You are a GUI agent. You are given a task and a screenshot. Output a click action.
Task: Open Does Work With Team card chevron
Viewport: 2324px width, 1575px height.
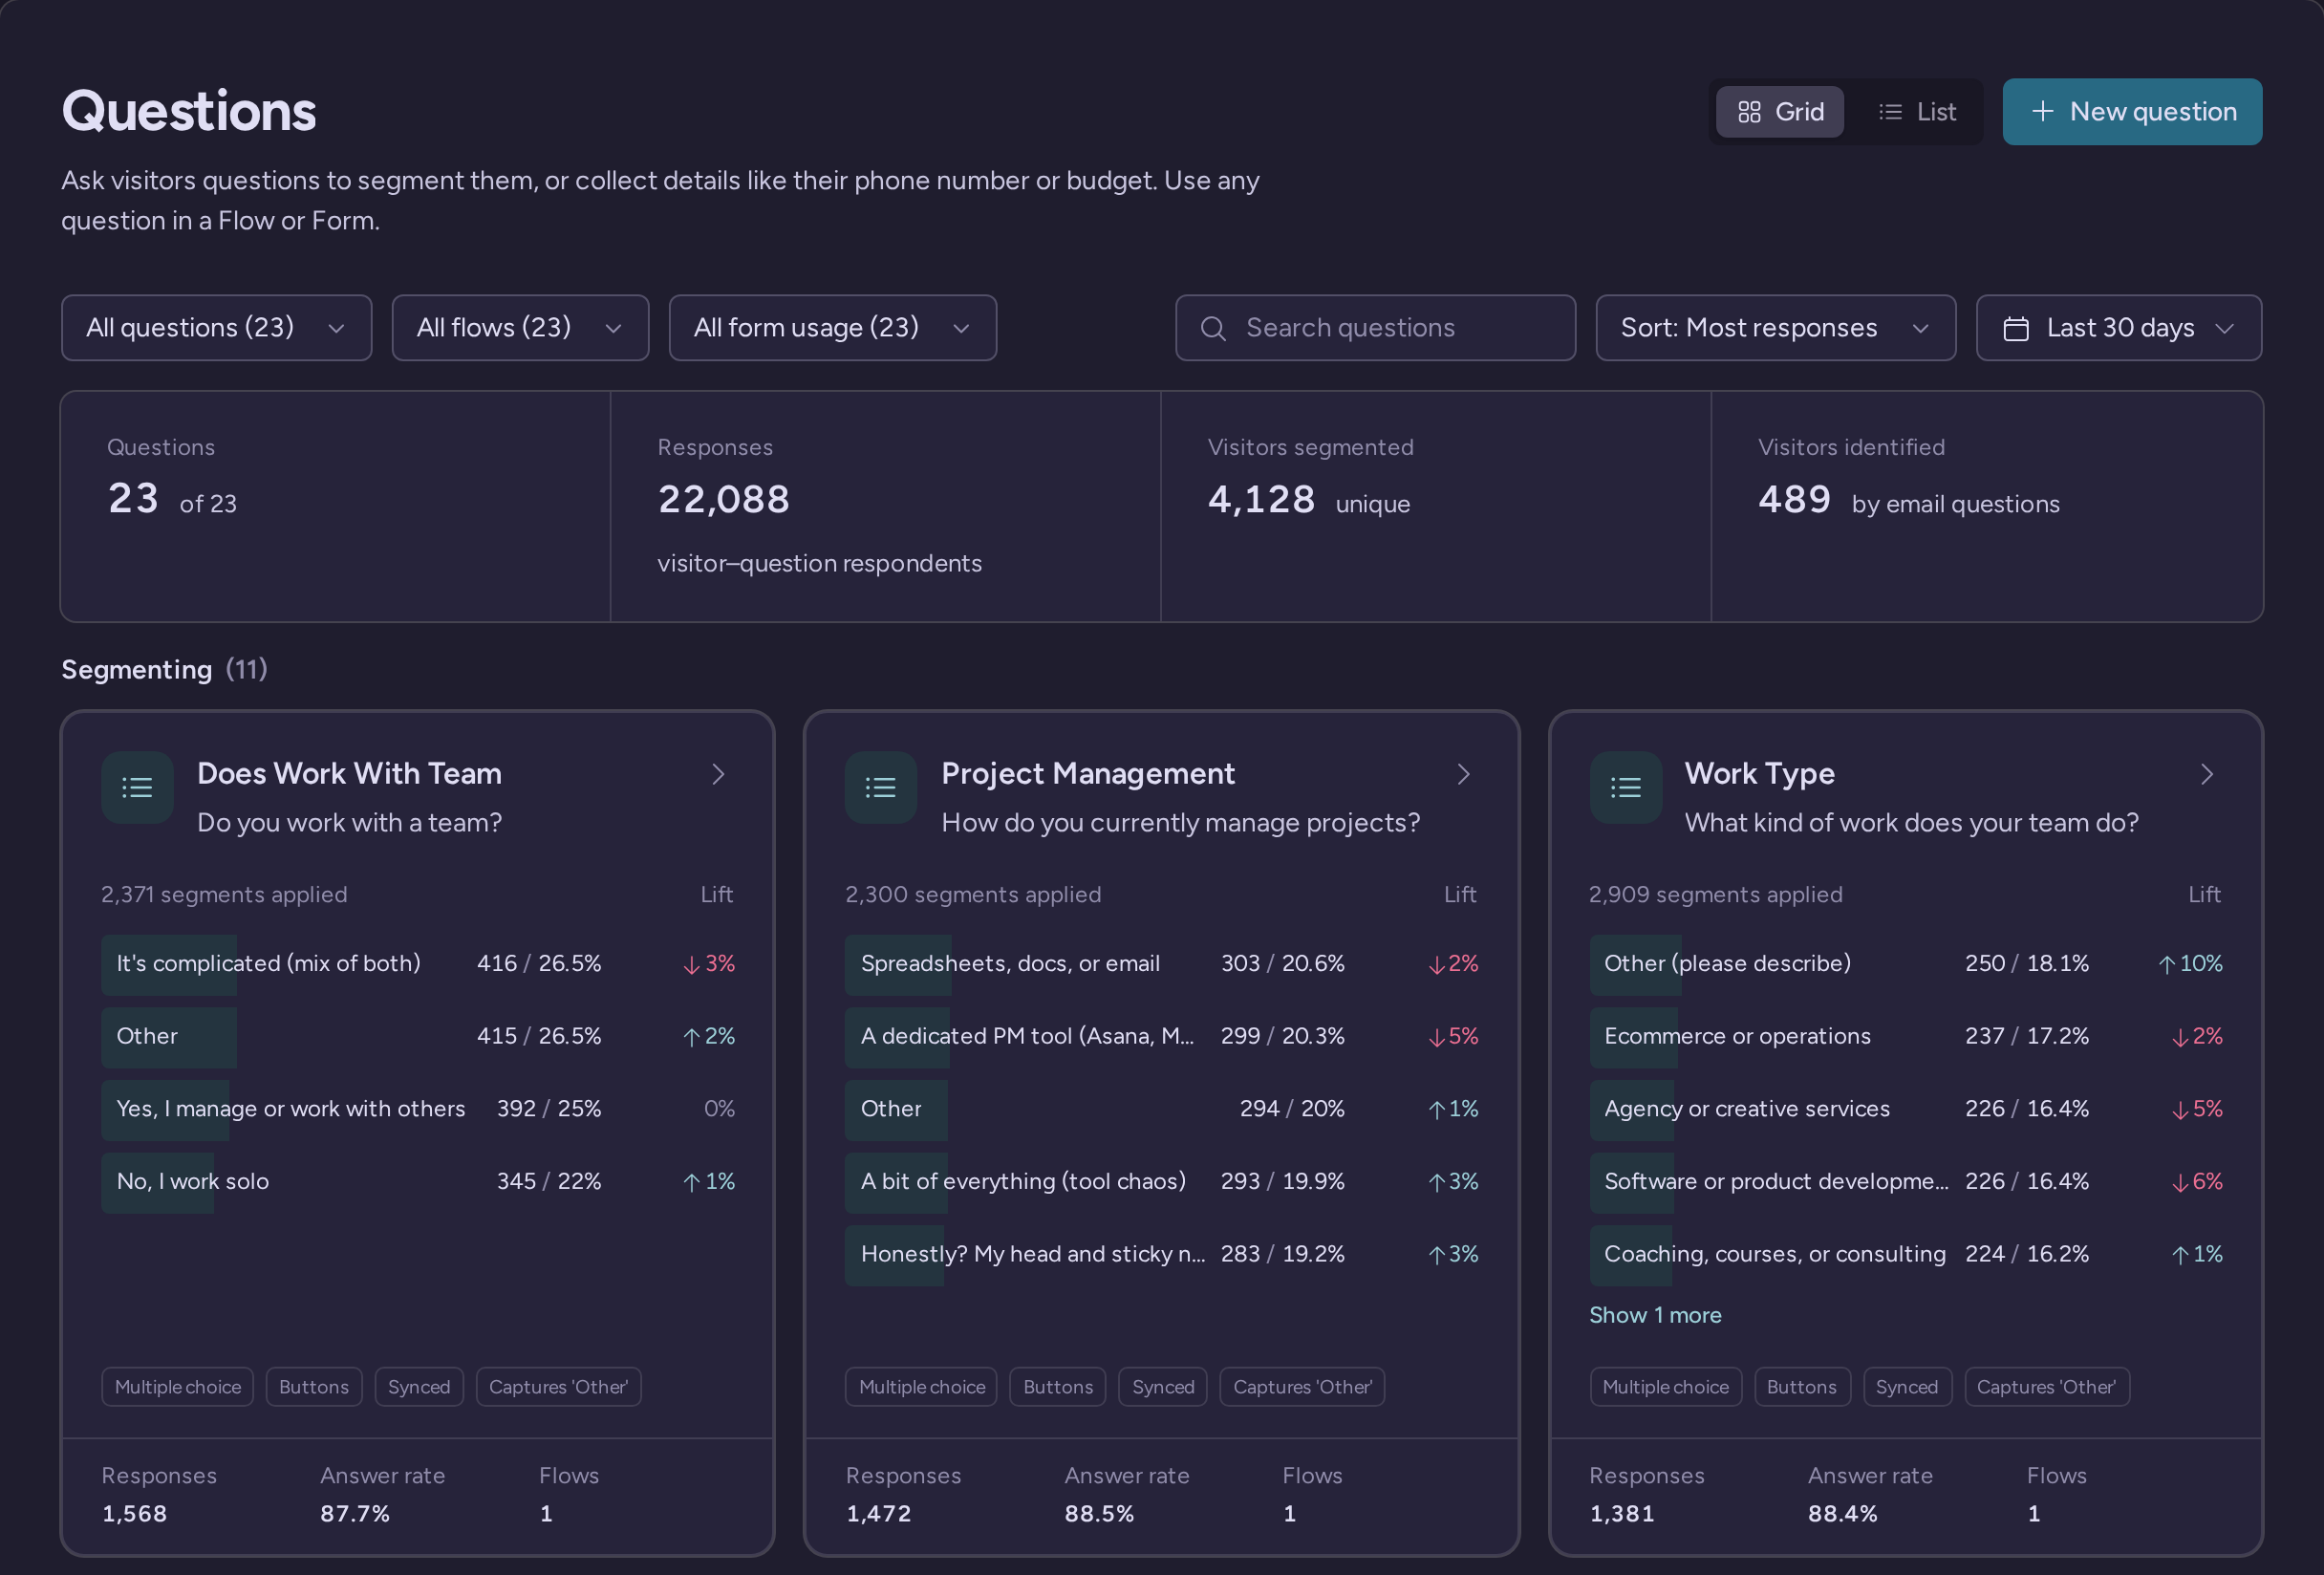[x=718, y=774]
